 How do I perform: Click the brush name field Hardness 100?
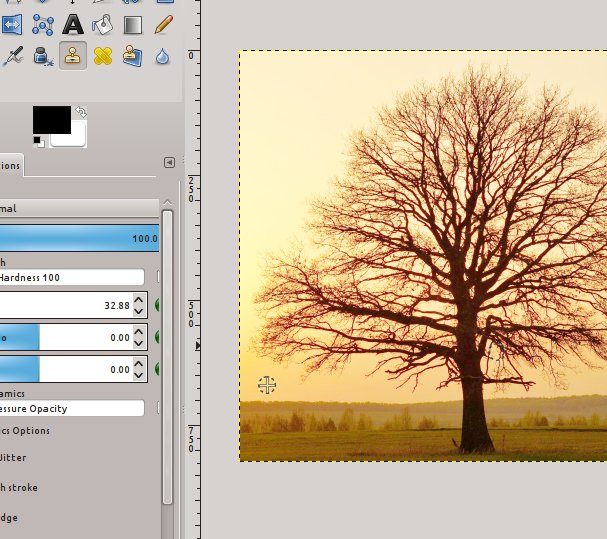click(x=72, y=277)
